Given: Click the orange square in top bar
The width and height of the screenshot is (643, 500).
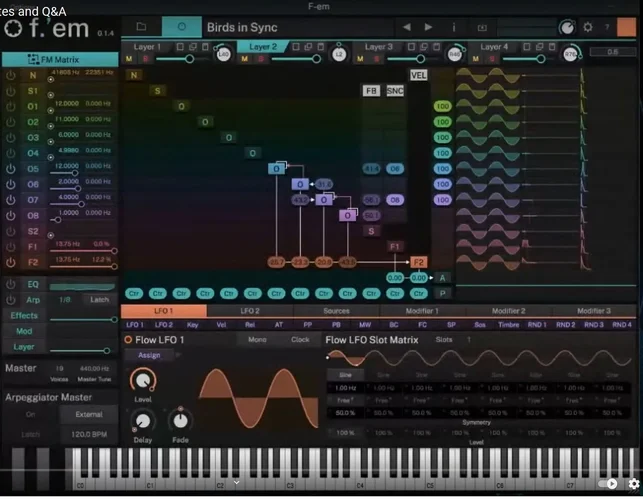Looking at the screenshot, I should coord(626,27).
